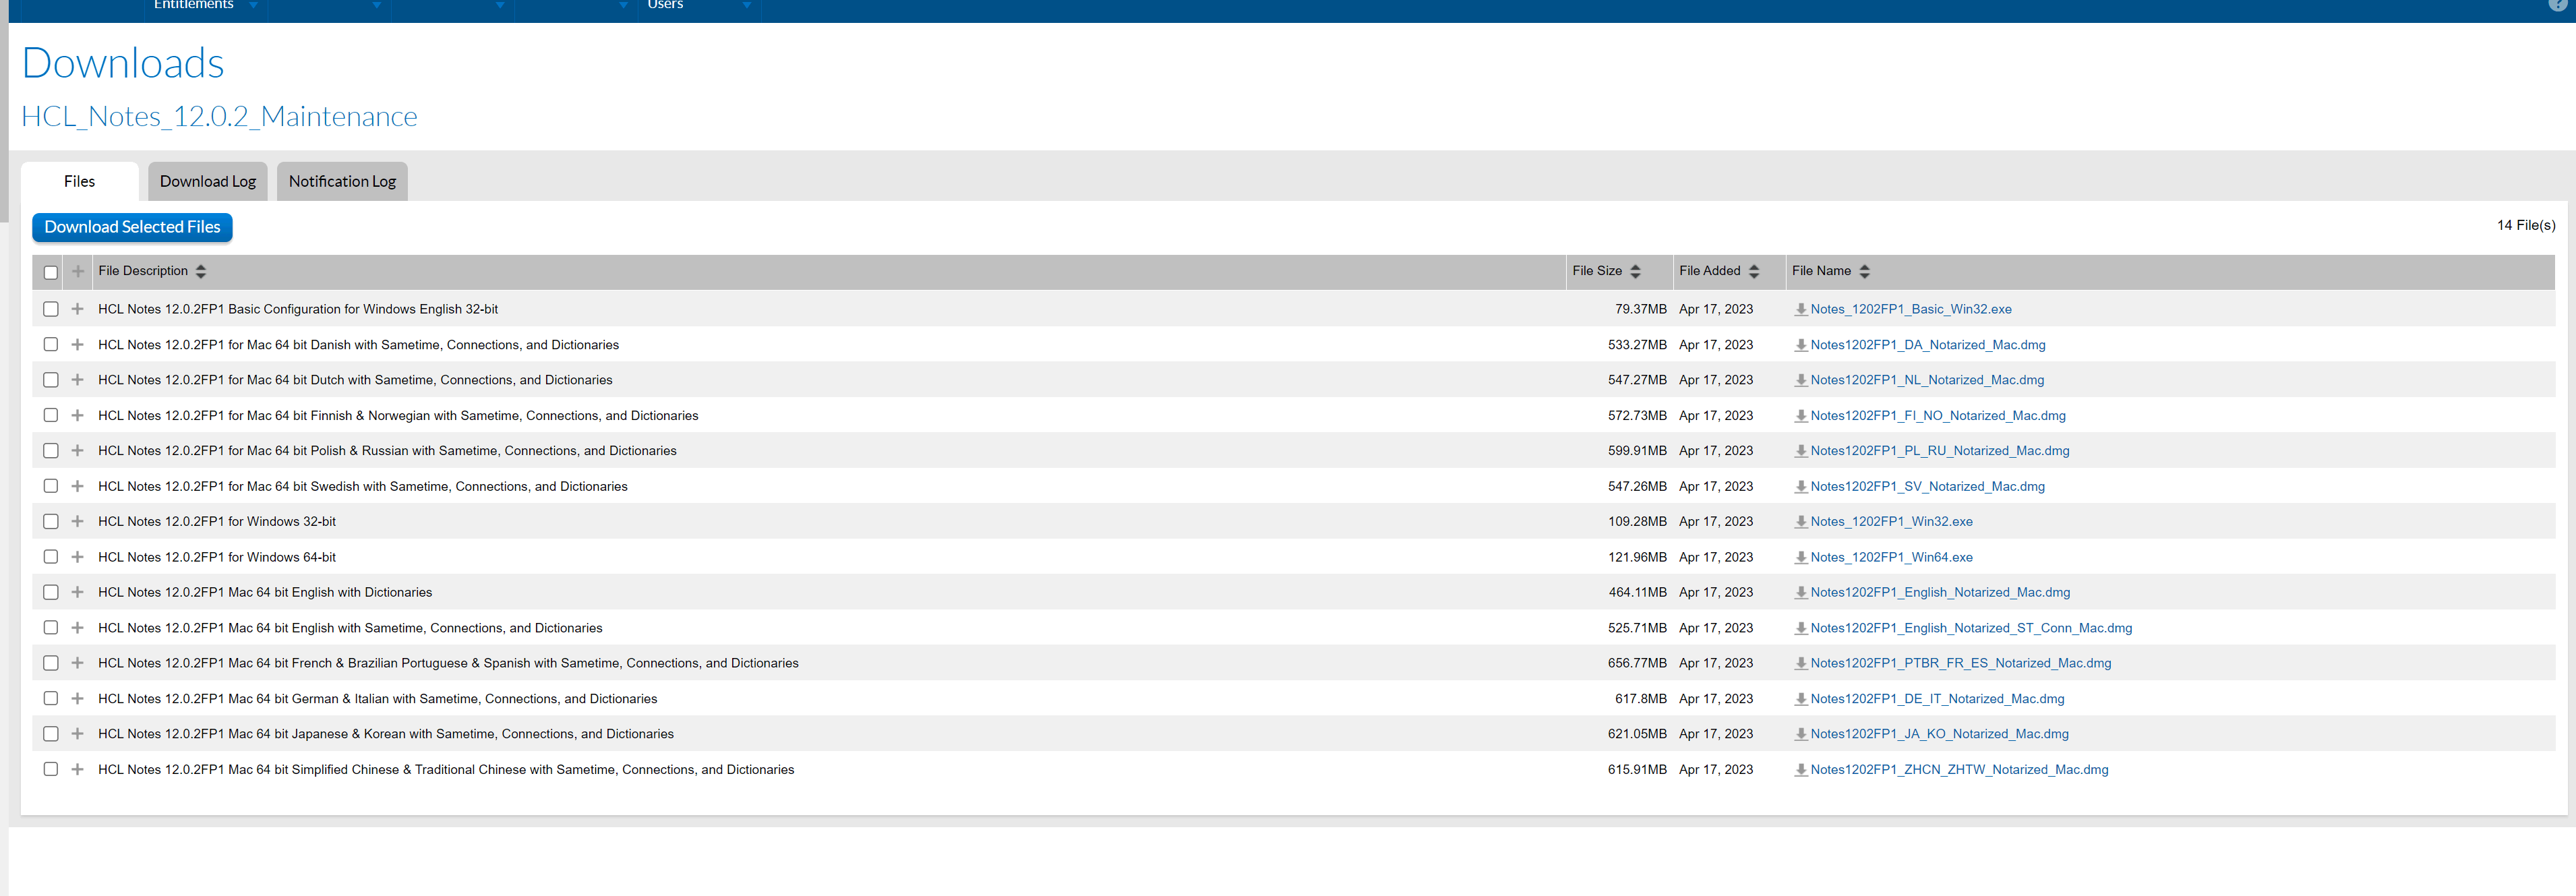Click download icon beside Notes1202FP1_English_Notarized_ST_Conn_Mac.dmg
Screen dimensions: 2576x896
1800,629
